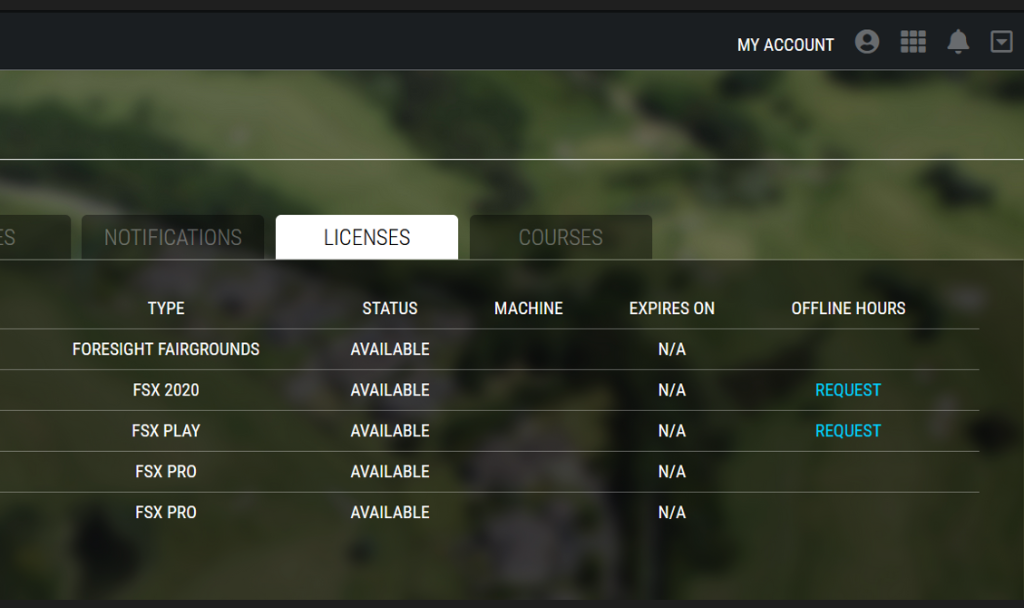
Task: Click the STATUS column header
Action: (390, 308)
